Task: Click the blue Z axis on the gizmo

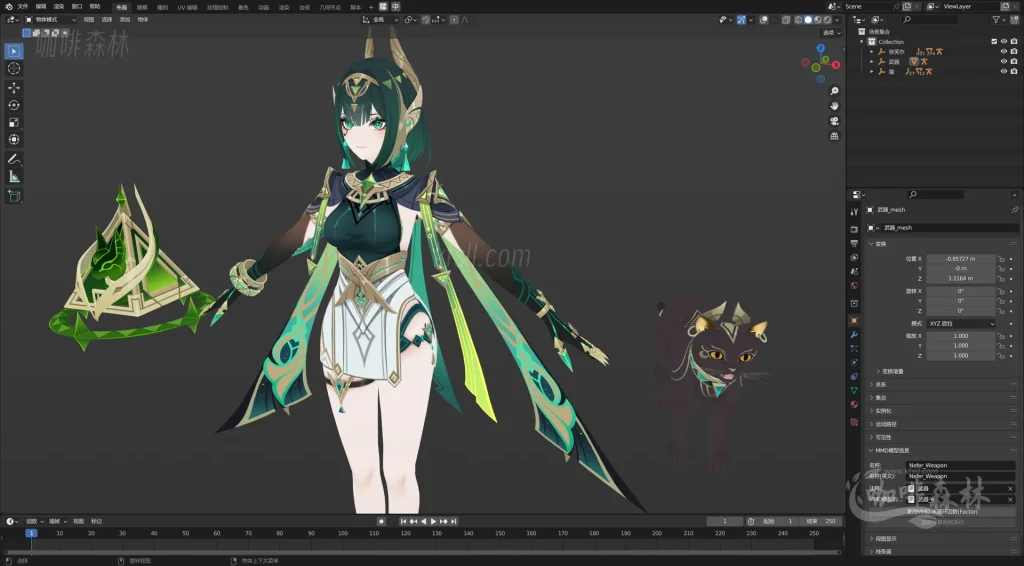Action: pos(821,48)
